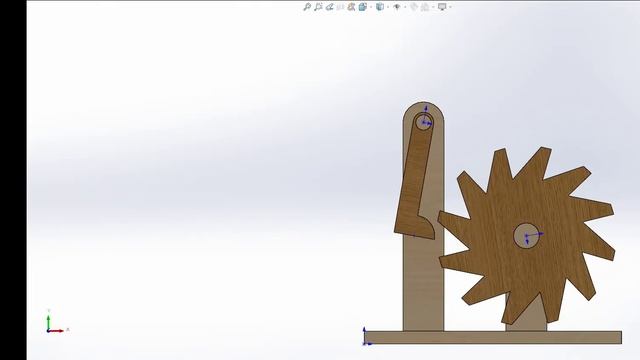The height and width of the screenshot is (360, 640).
Task: Expand the Display Style dropdown arrow
Action: pos(388,7)
